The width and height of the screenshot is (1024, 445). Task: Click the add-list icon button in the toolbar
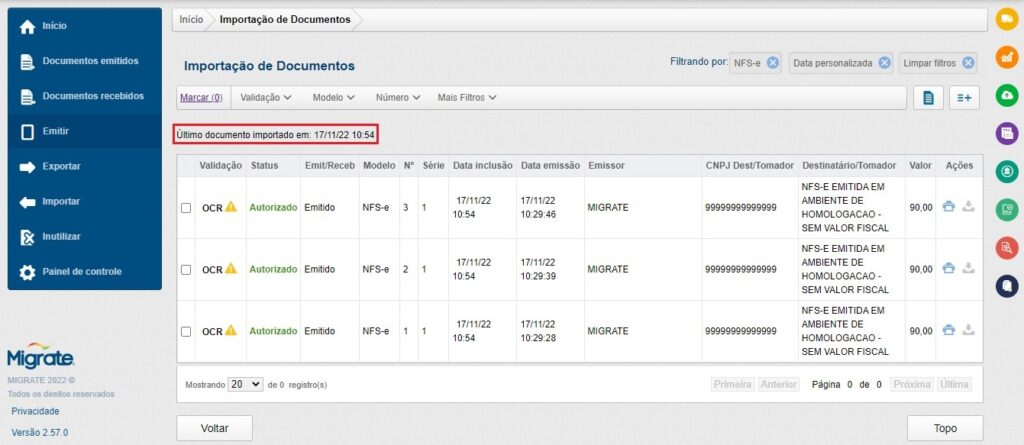[964, 97]
